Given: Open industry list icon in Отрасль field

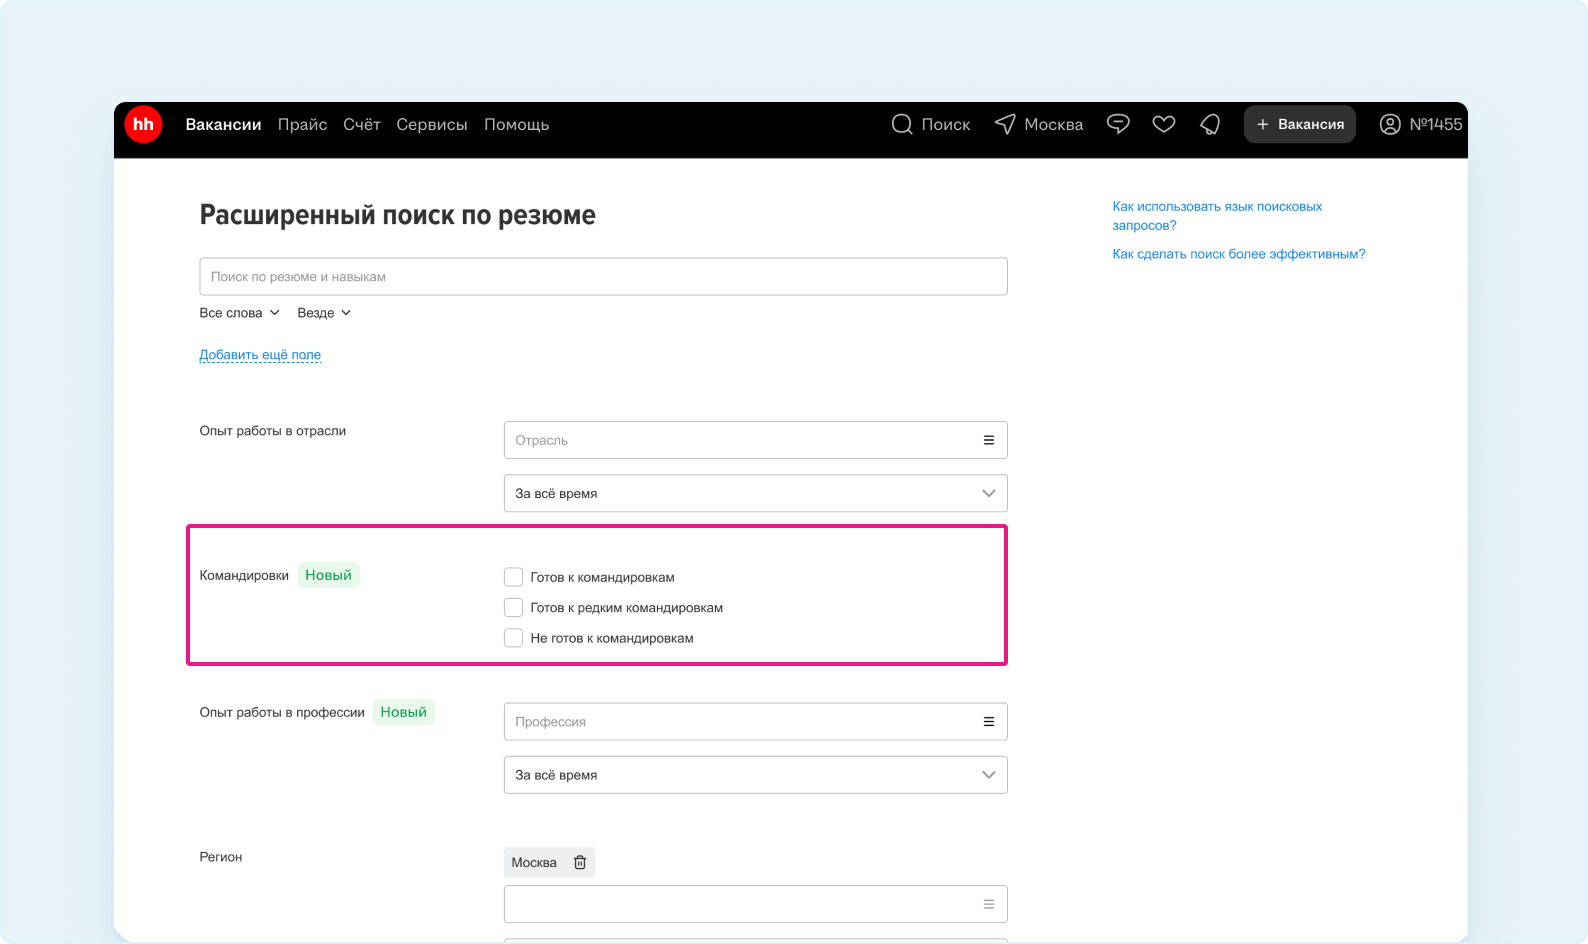Looking at the screenshot, I should point(988,440).
